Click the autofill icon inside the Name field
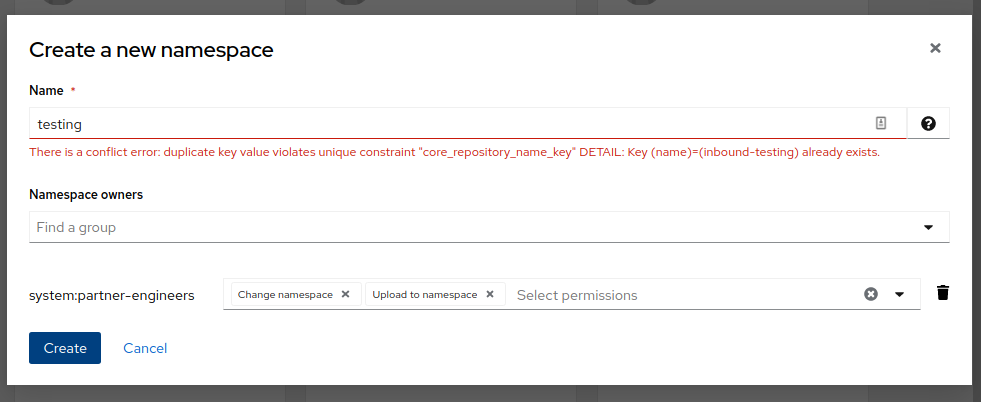 (x=881, y=123)
